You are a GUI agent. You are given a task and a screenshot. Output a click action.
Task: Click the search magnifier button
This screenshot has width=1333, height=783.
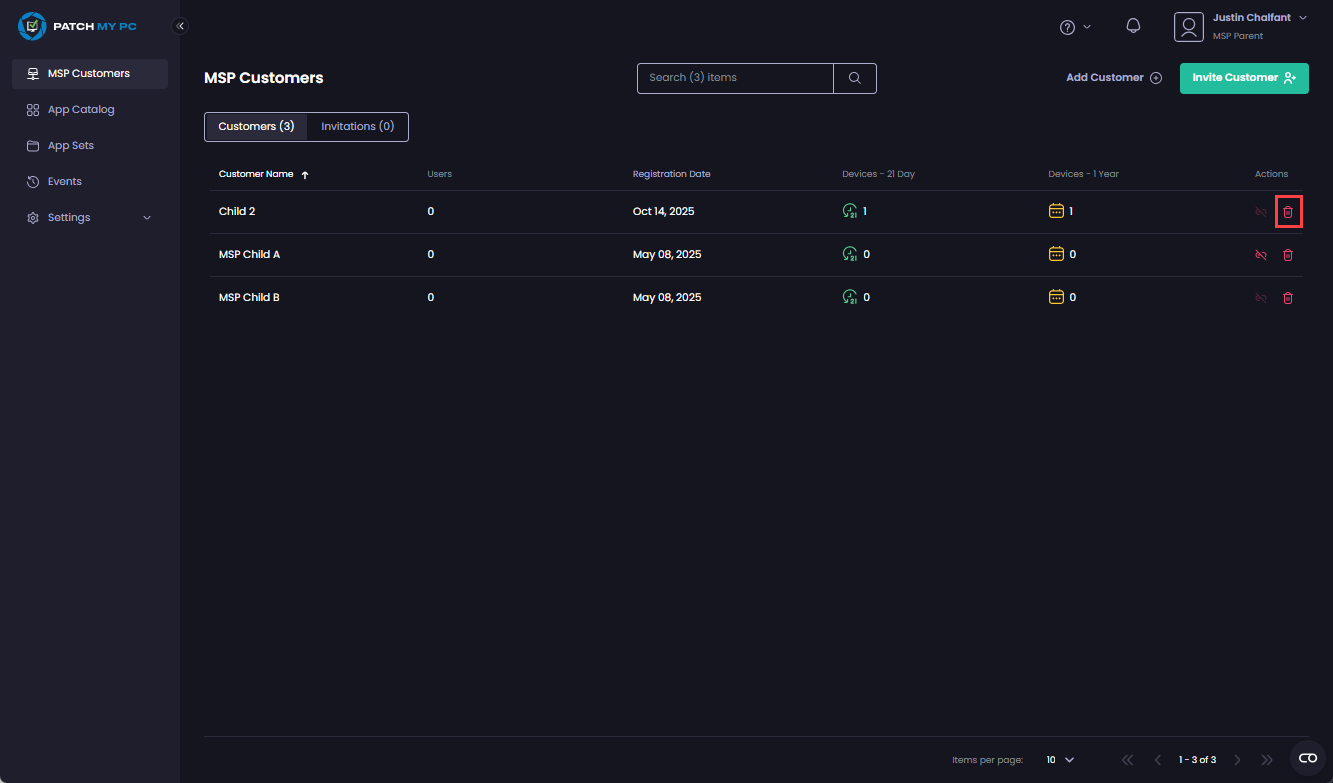855,78
